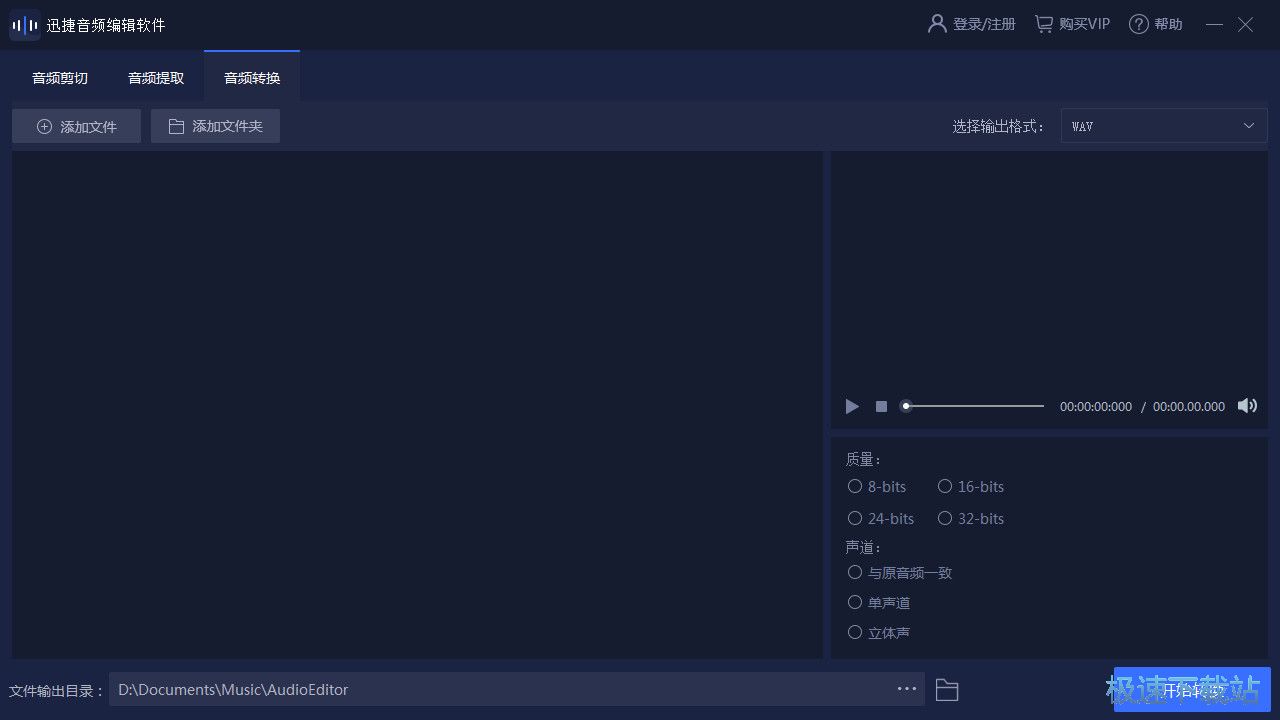Click the 添加文件 button

[77, 127]
